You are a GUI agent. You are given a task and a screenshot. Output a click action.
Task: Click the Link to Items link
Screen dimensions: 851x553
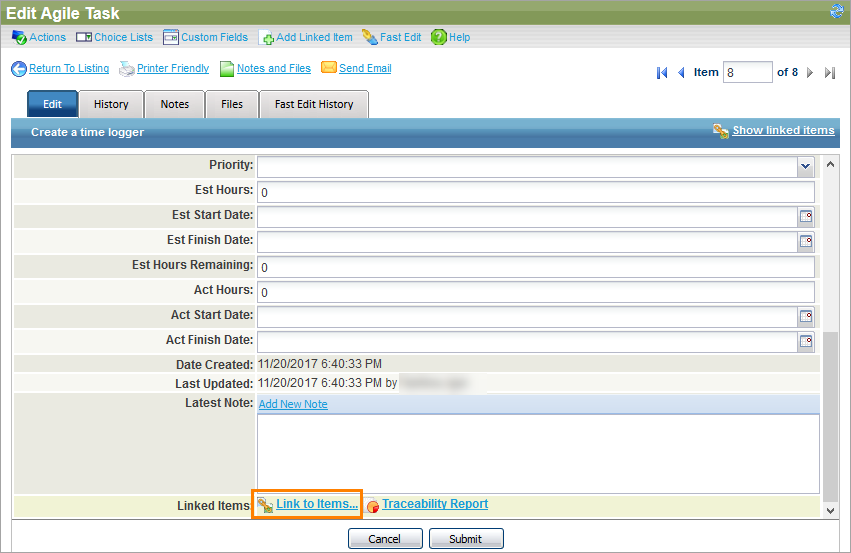click(316, 504)
